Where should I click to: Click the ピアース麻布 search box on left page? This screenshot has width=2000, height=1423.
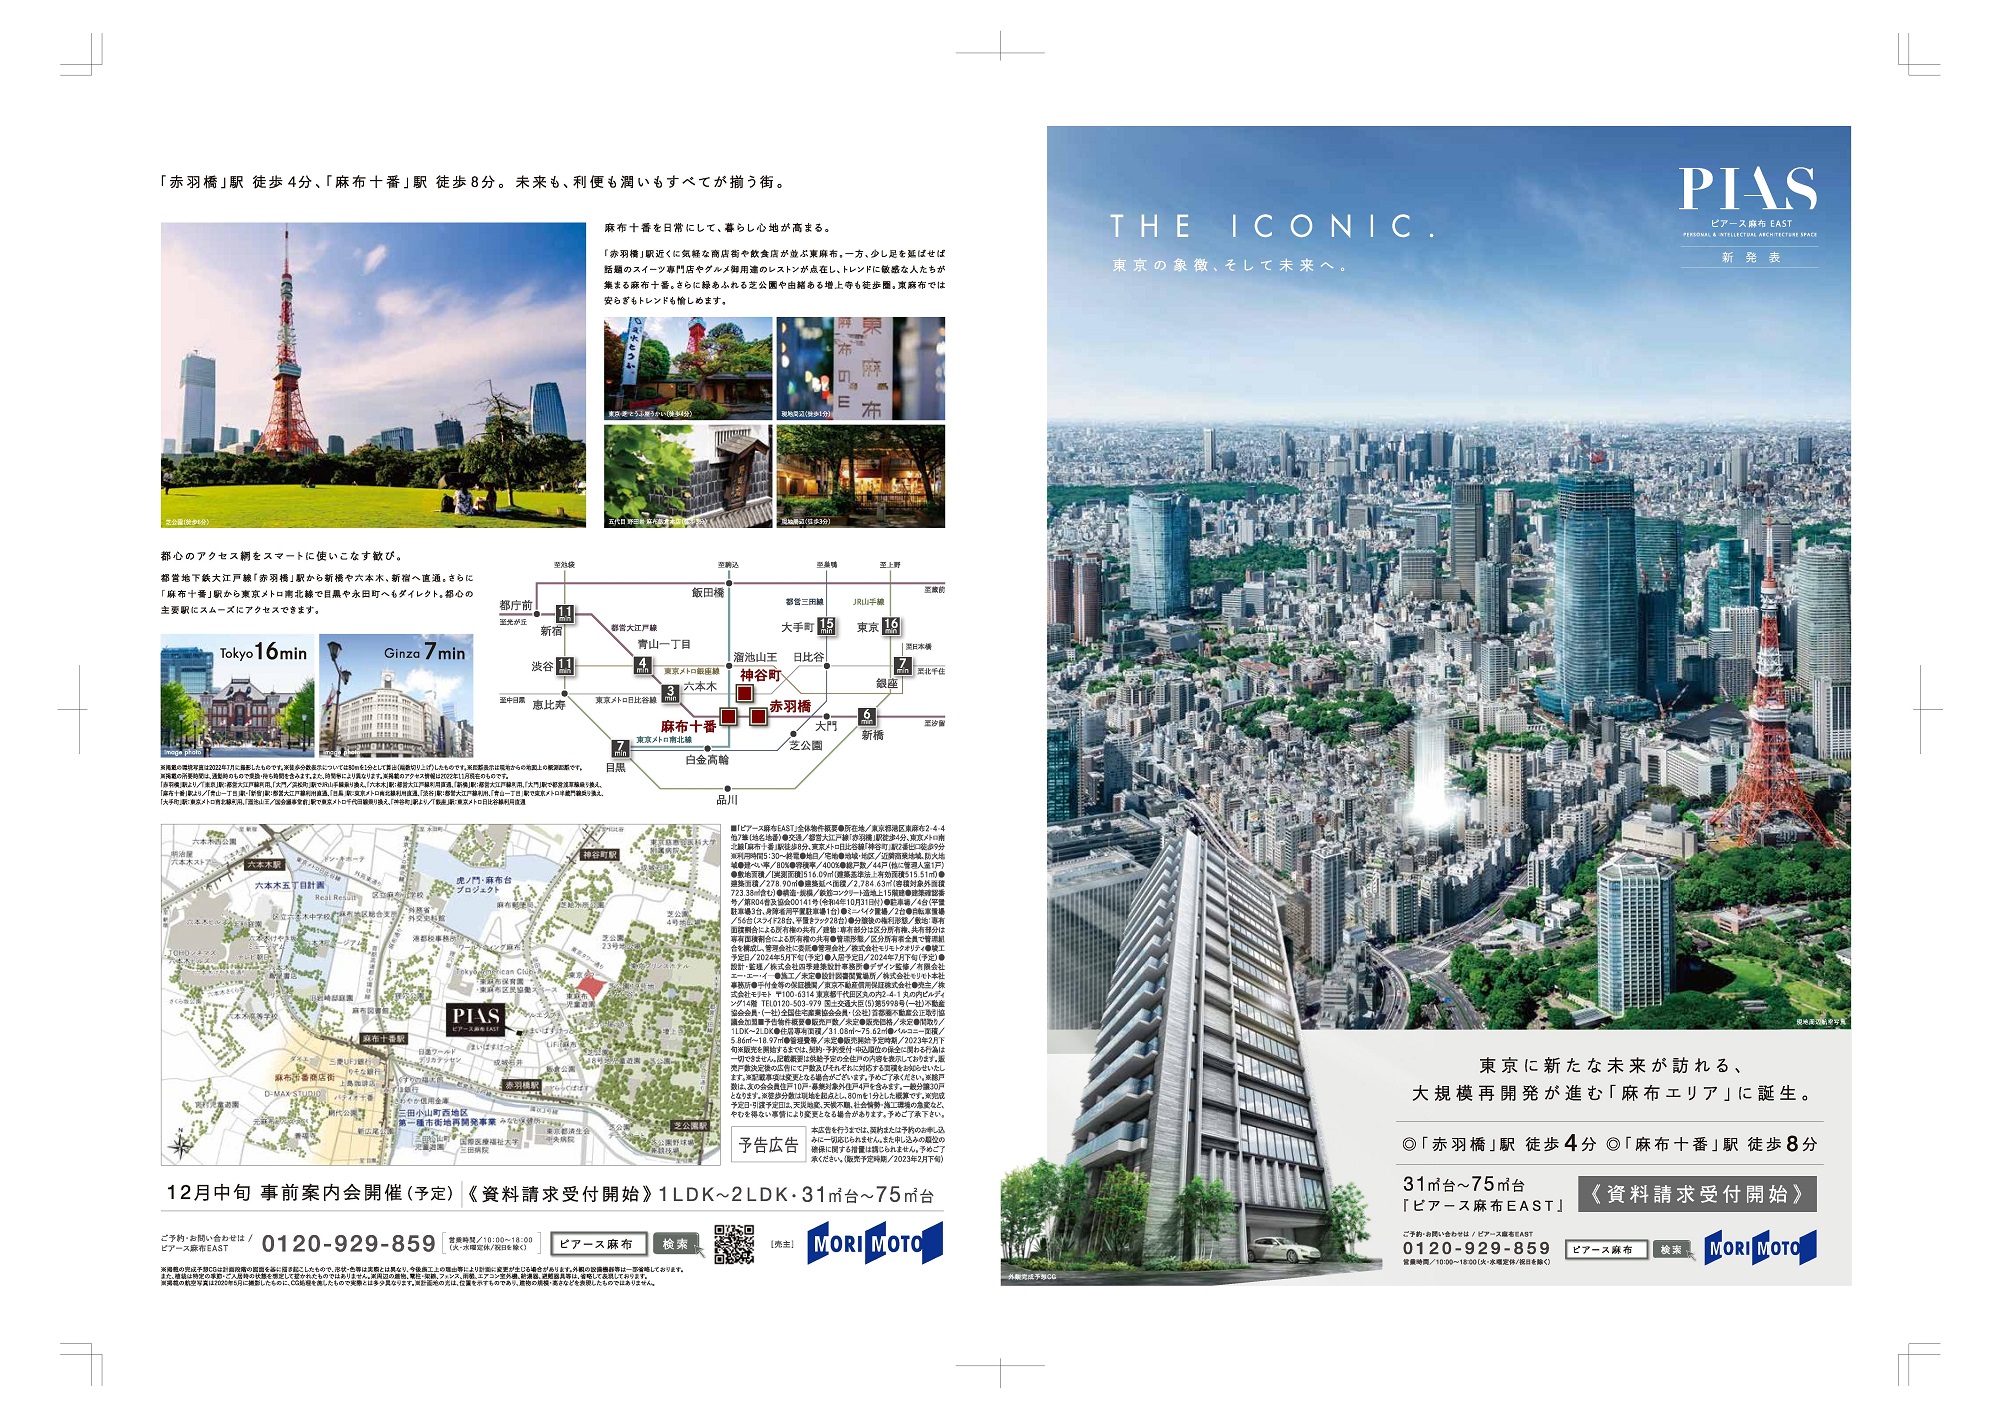click(x=599, y=1244)
